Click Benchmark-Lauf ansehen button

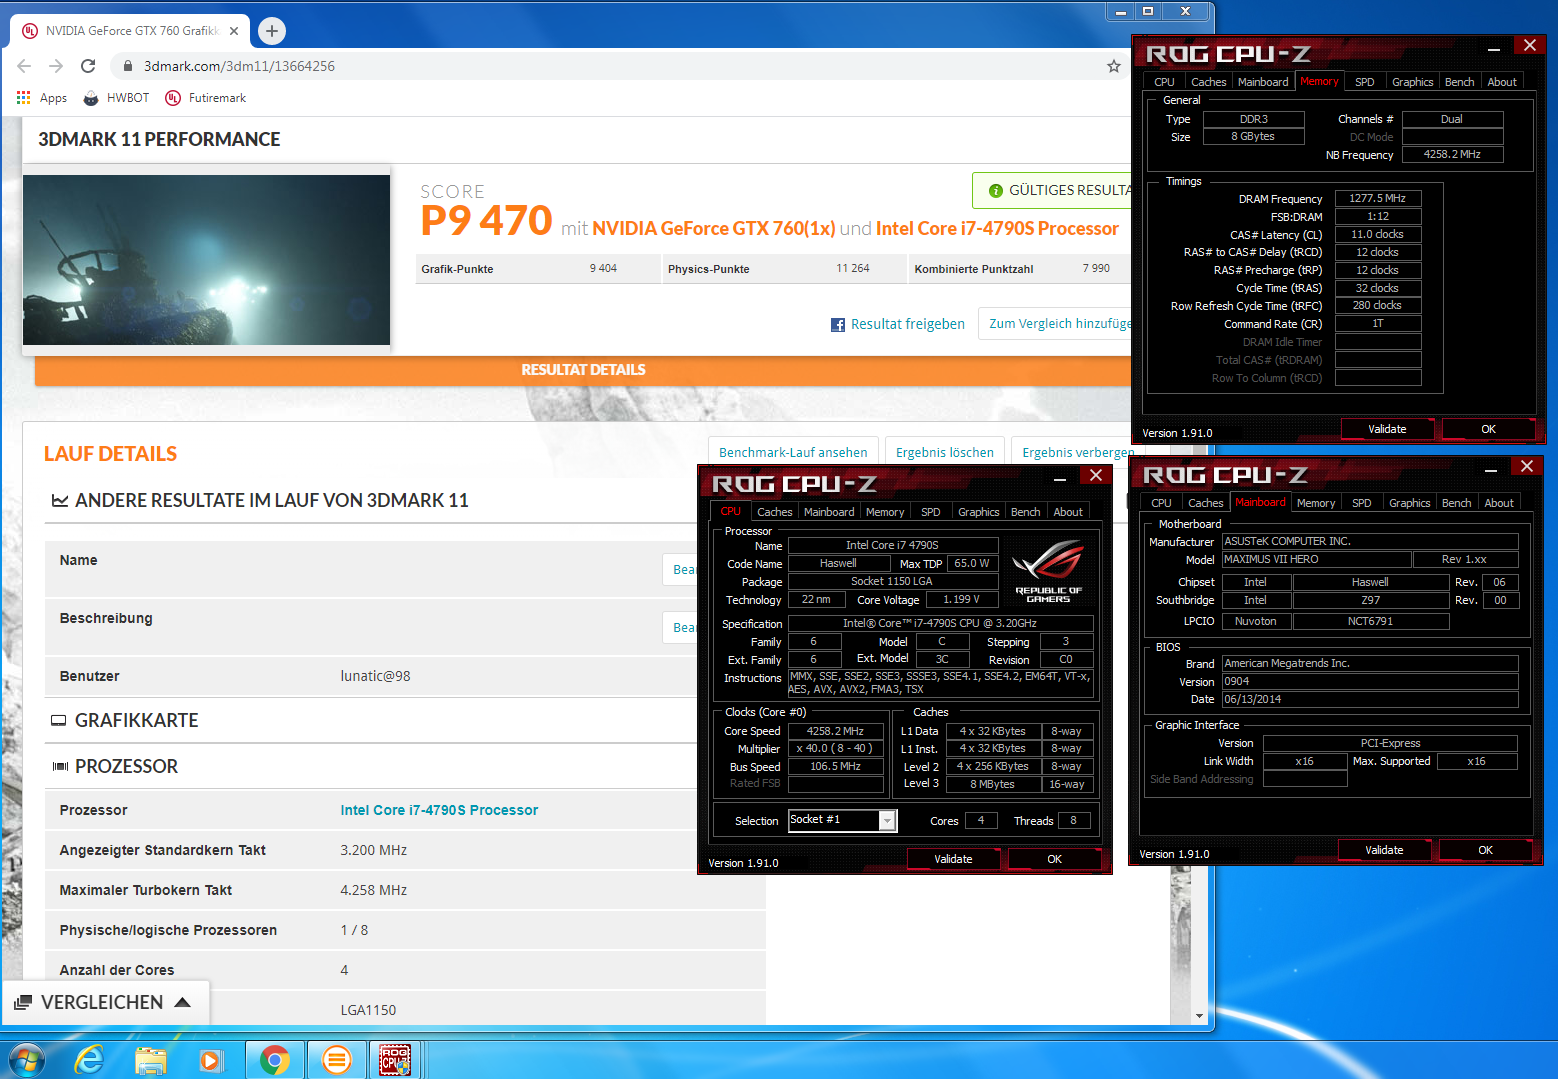click(793, 452)
